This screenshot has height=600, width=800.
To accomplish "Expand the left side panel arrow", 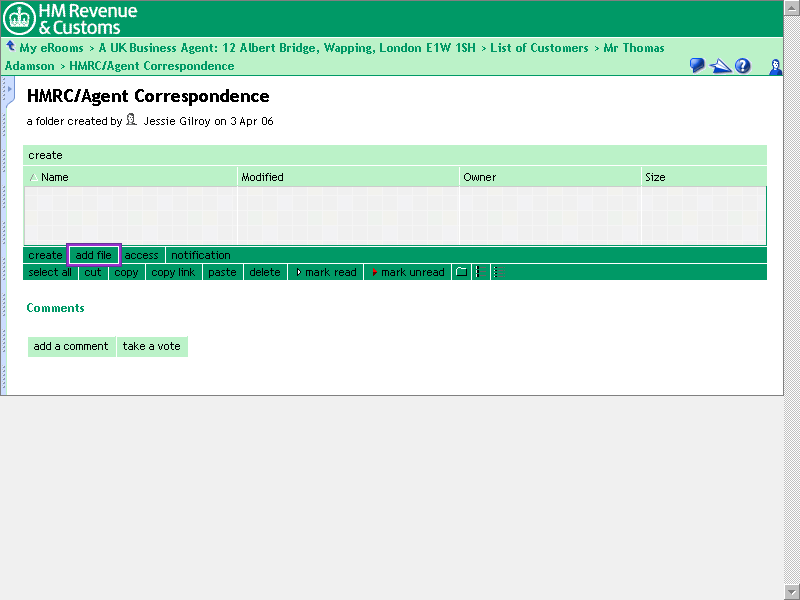I will point(9,90).
